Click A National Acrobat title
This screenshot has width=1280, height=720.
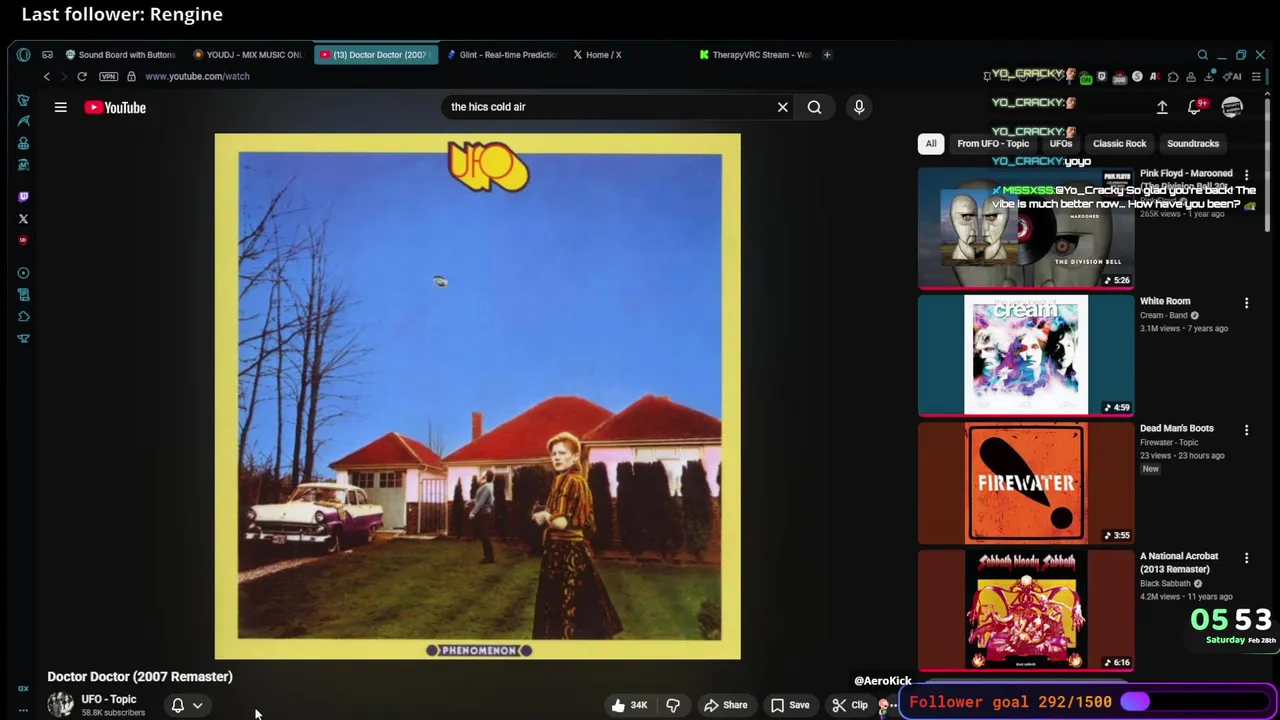click(1179, 562)
